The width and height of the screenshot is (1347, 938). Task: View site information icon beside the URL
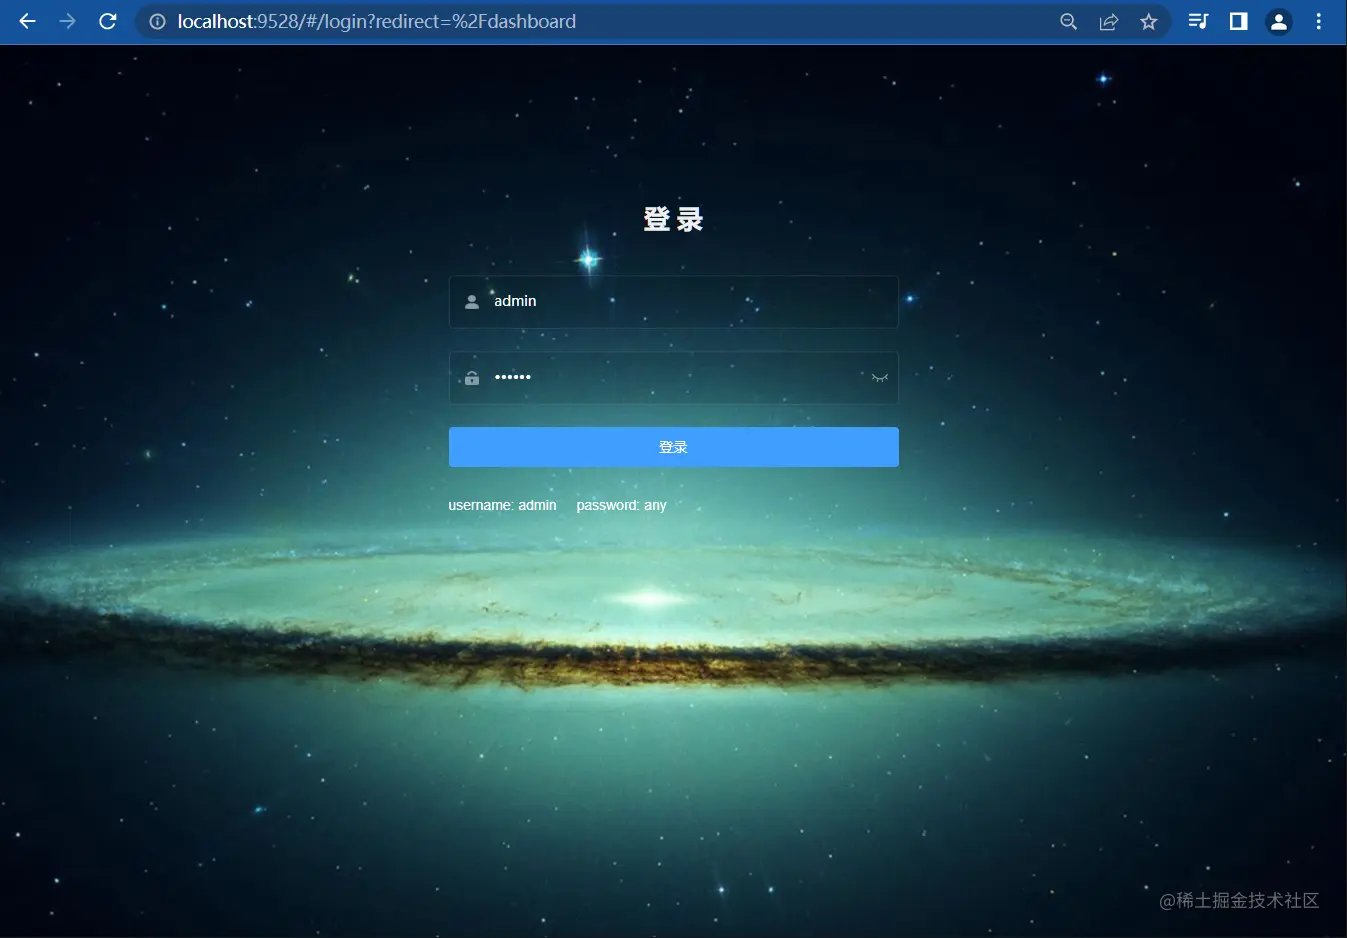(157, 21)
